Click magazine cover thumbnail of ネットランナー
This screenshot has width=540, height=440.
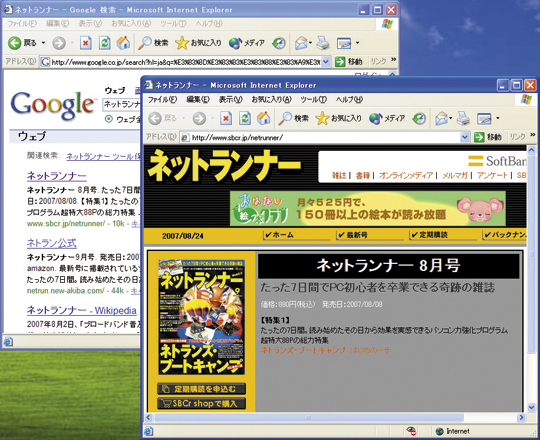point(201,317)
